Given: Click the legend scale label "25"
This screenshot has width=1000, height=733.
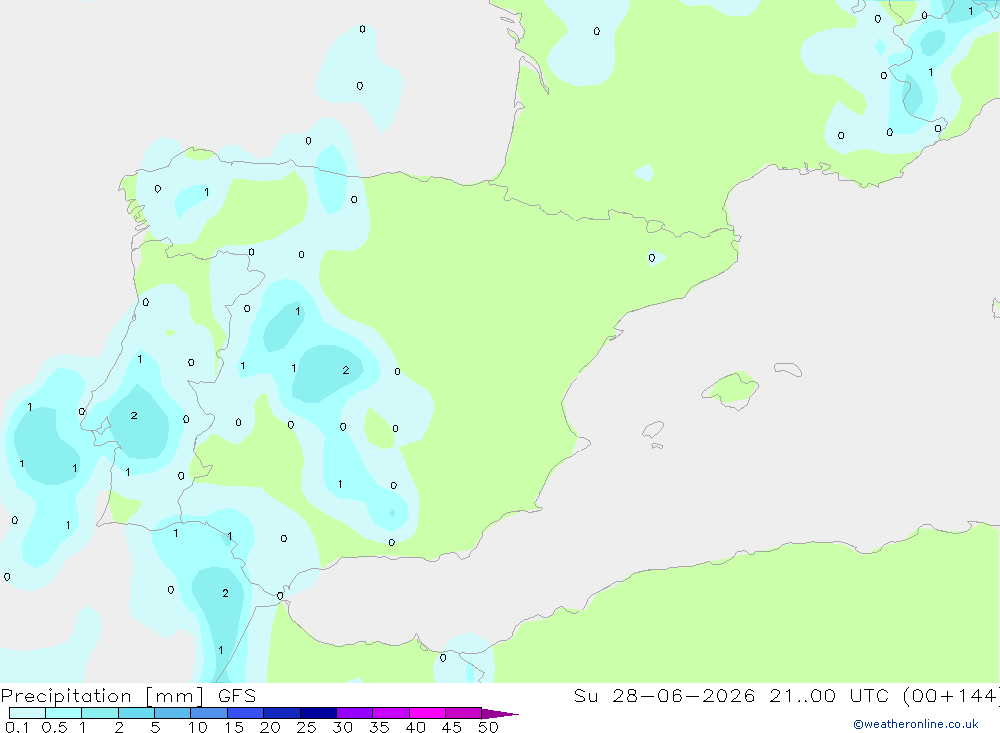Looking at the screenshot, I should tap(306, 727).
